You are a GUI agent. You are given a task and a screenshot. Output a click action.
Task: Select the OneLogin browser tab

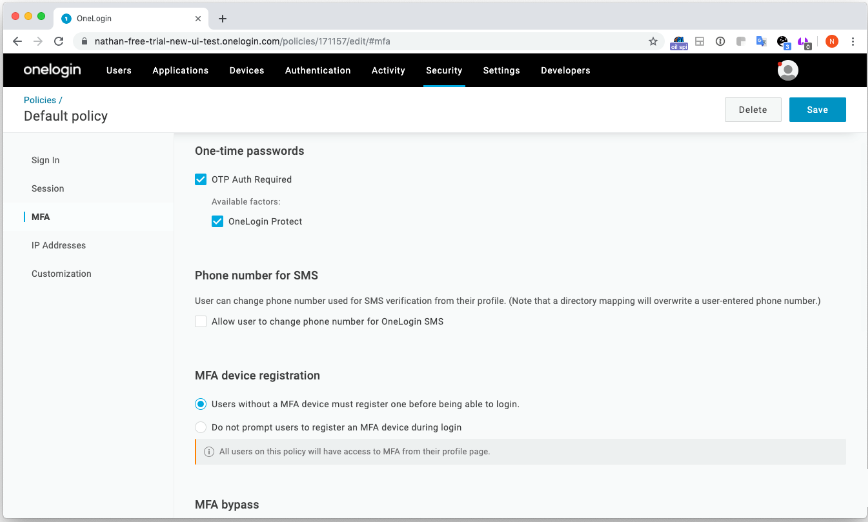pyautogui.click(x=132, y=18)
